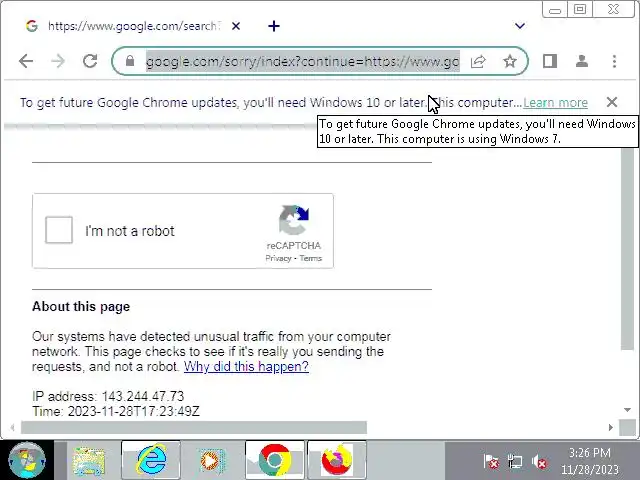Viewport: 640px width, 480px height.
Task: Close the Google search tab
Action: (236, 26)
